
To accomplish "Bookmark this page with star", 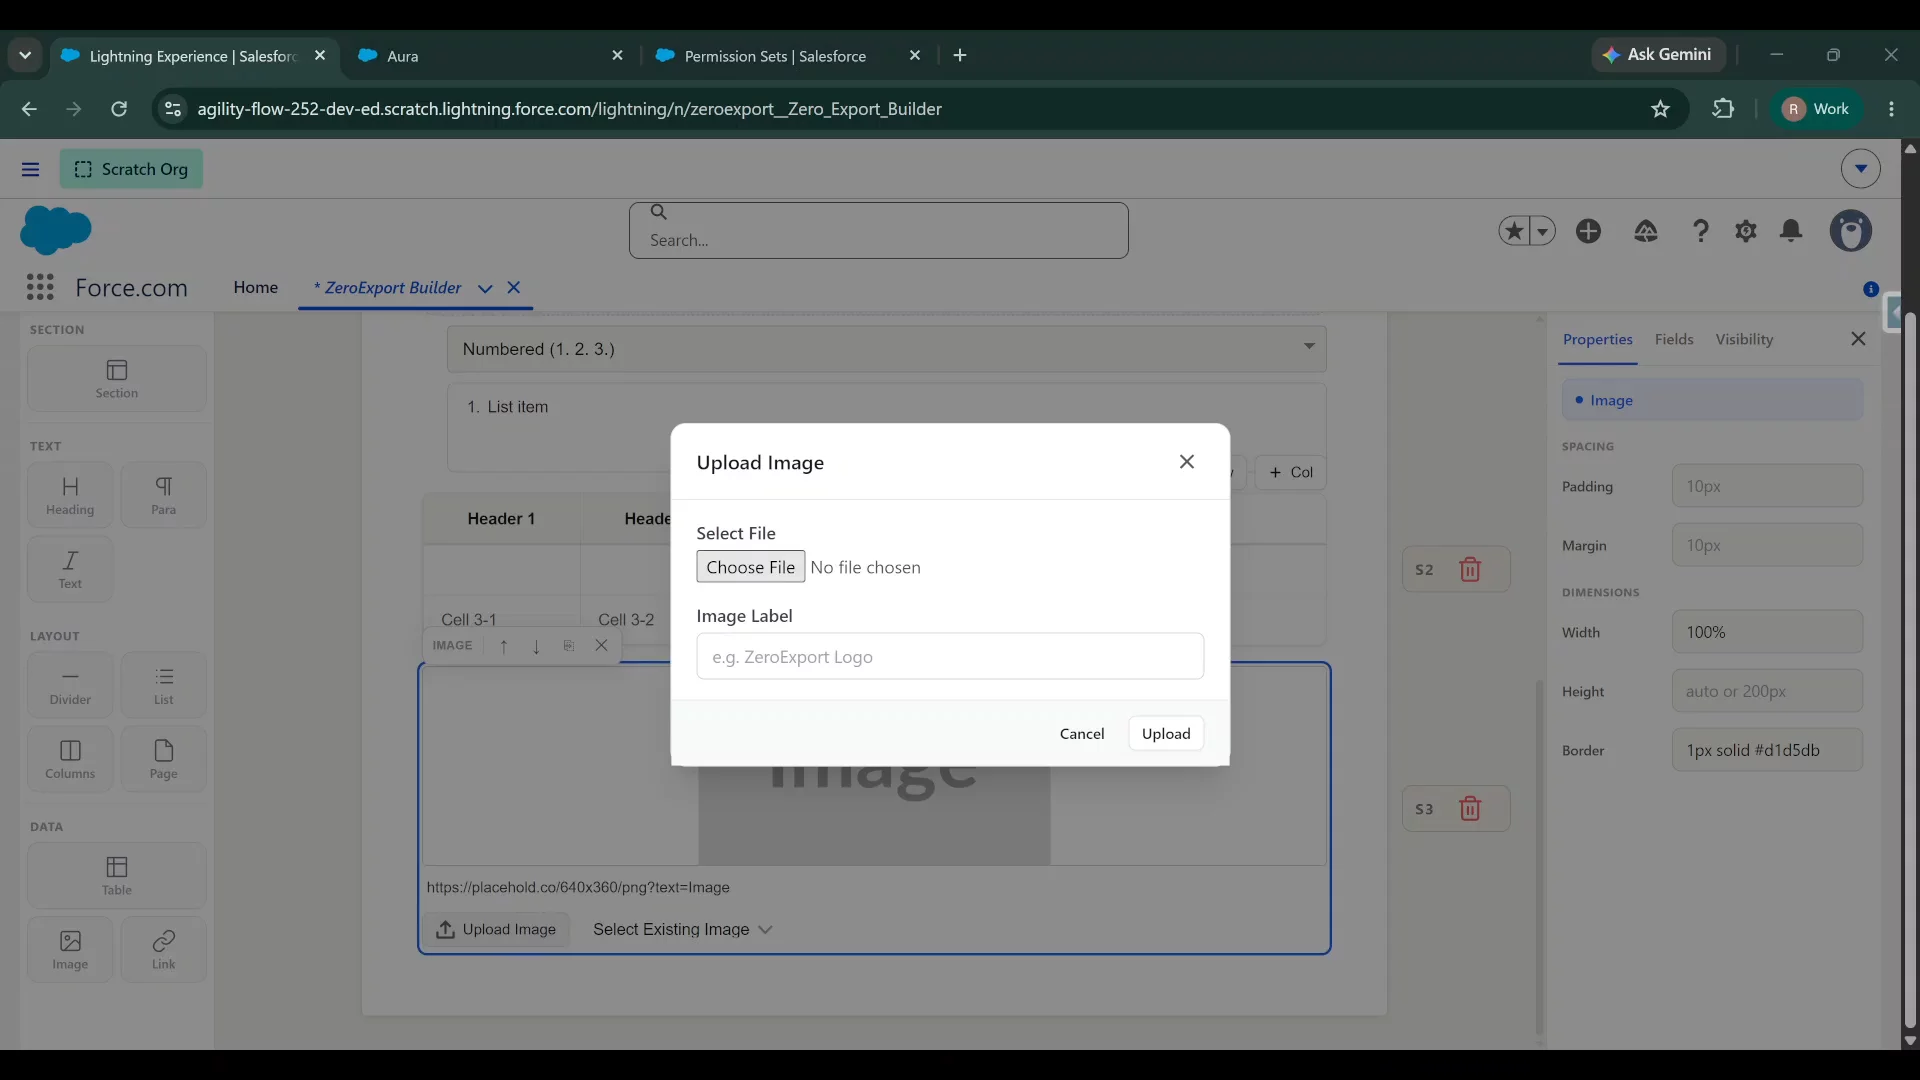I will pos(1661,109).
